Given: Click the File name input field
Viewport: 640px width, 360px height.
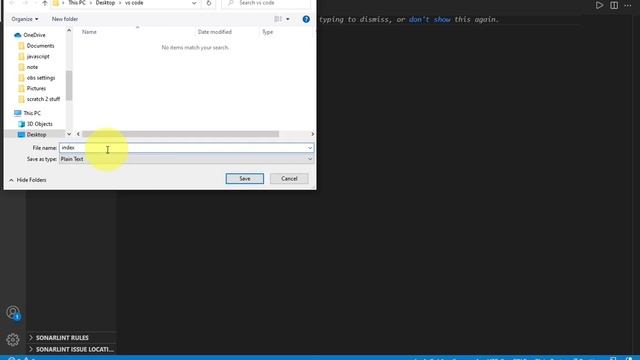Looking at the screenshot, I should [x=183, y=148].
